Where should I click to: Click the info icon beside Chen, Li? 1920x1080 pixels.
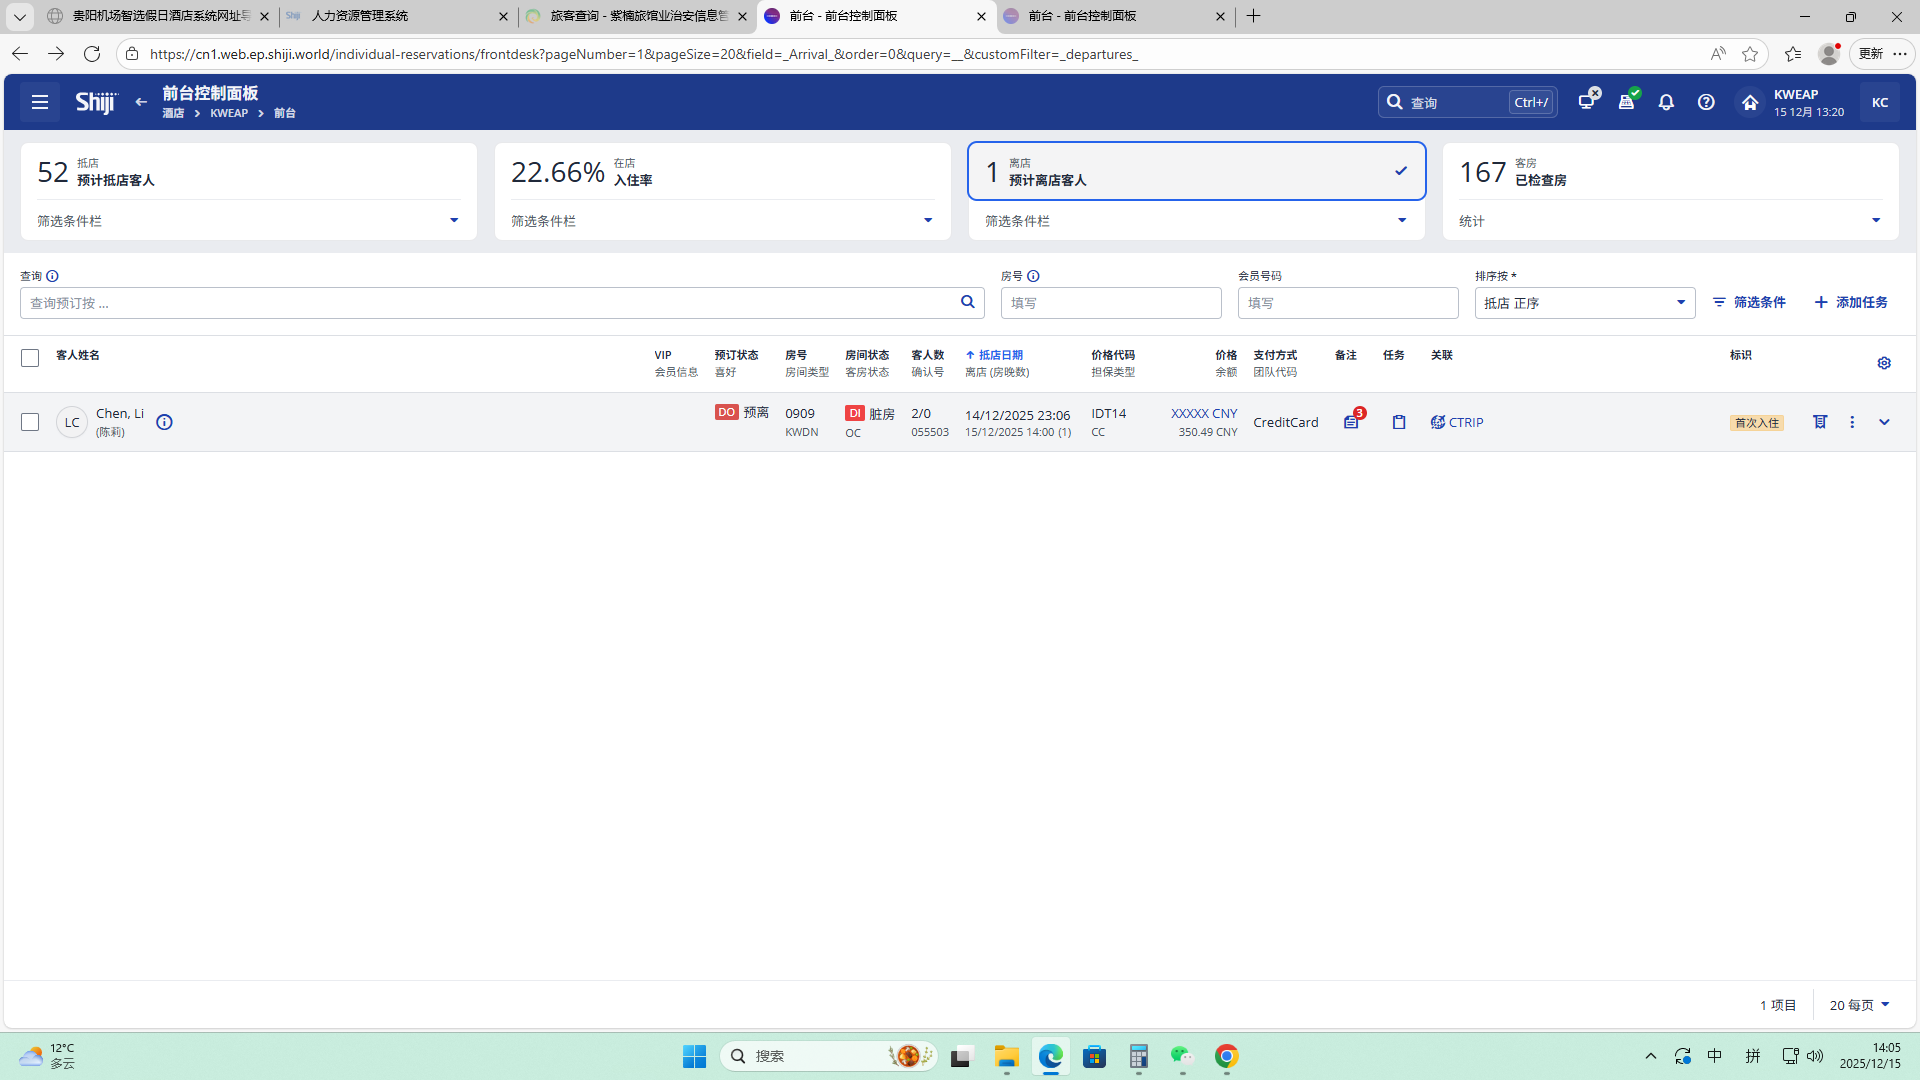pyautogui.click(x=165, y=422)
